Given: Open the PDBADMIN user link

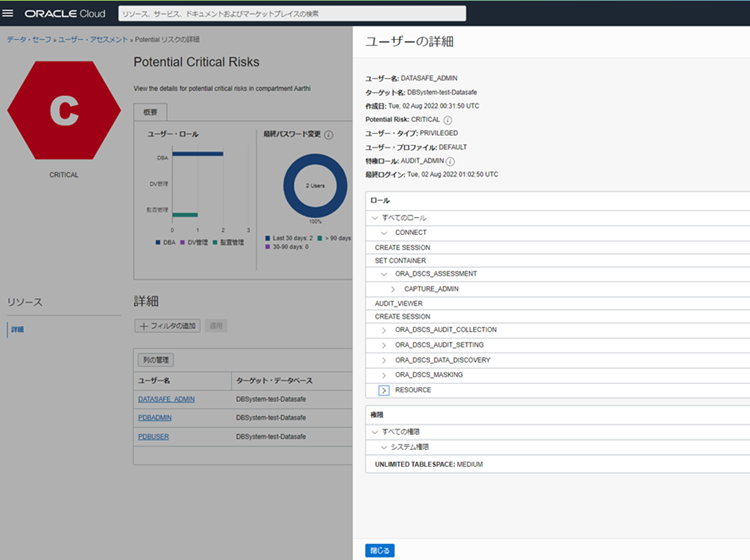Looking at the screenshot, I should tap(155, 418).
